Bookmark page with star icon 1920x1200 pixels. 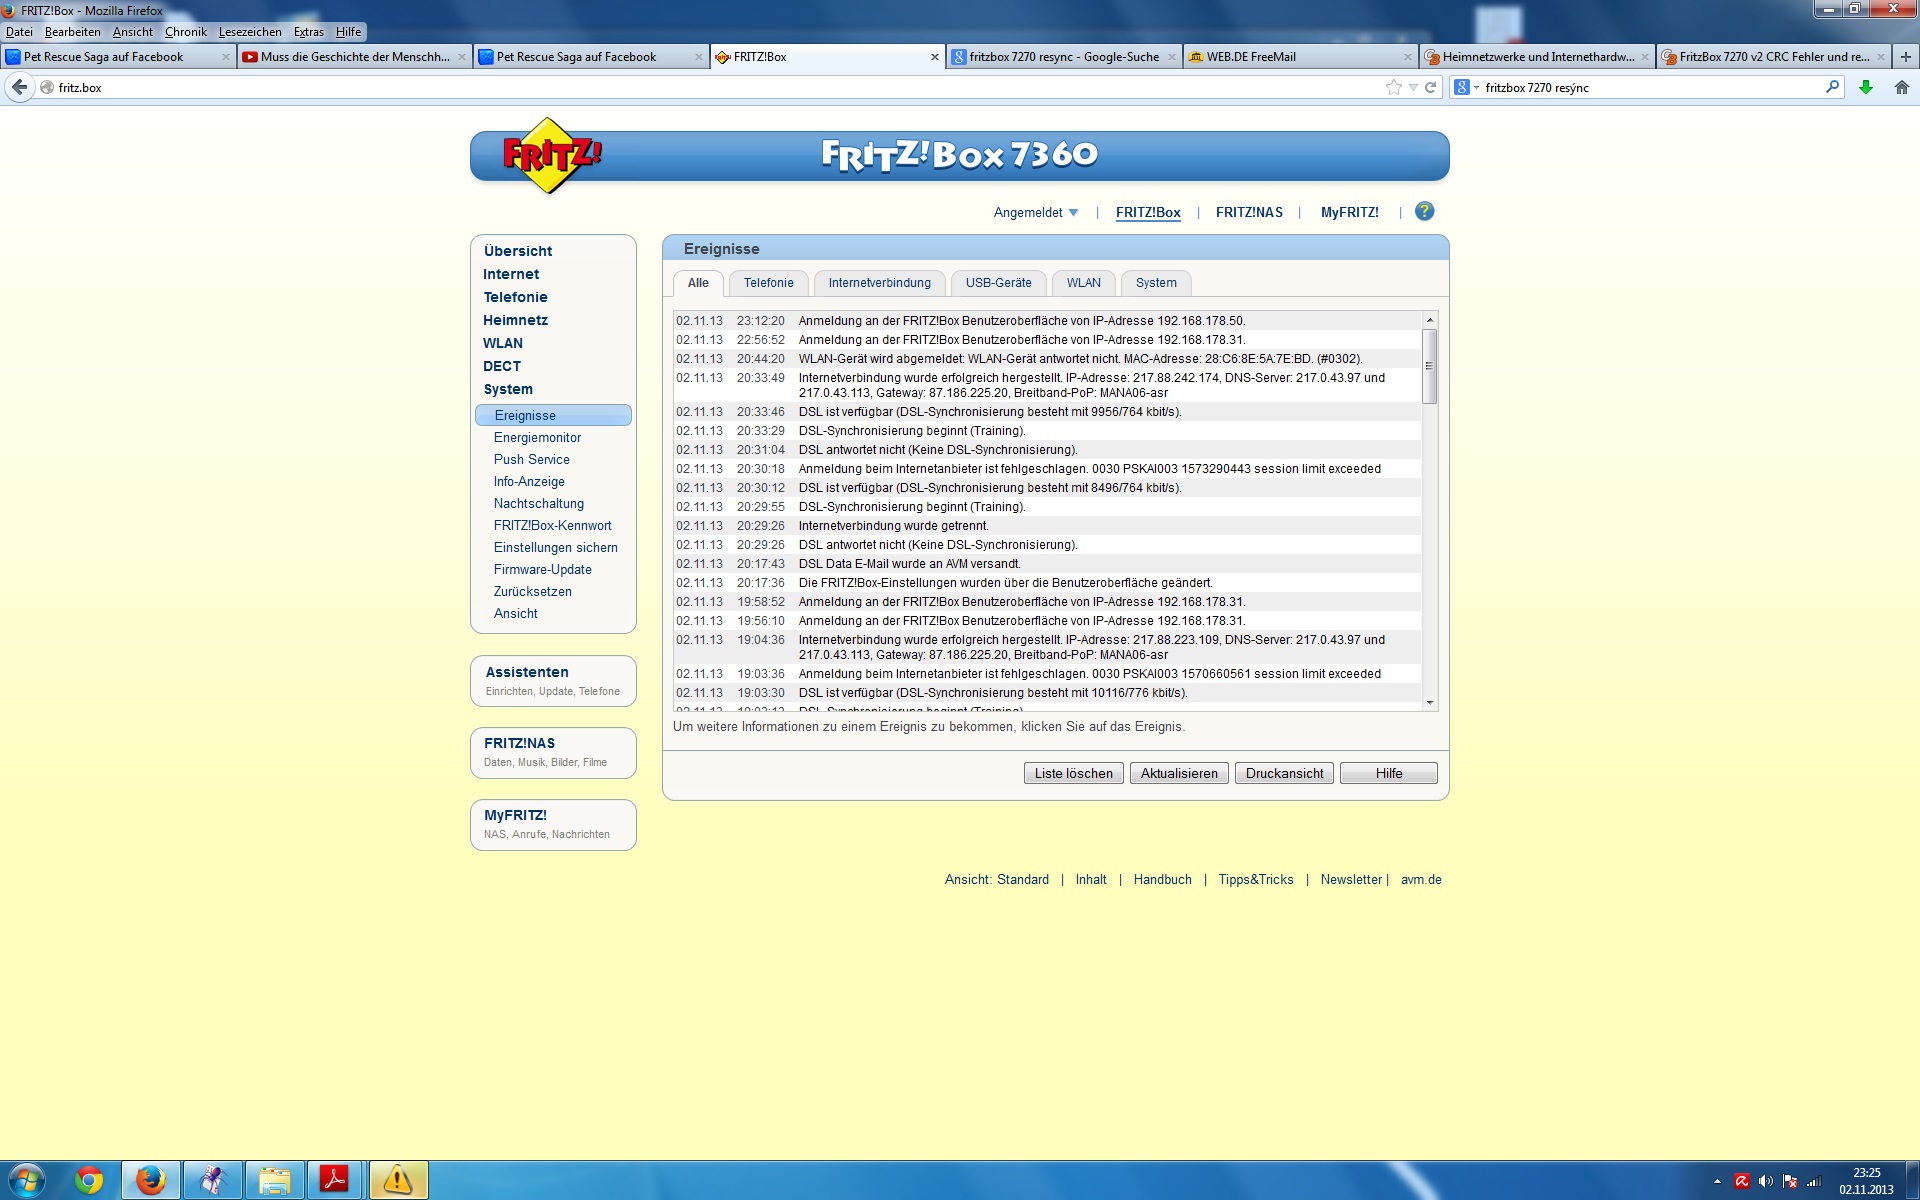coord(1393,87)
